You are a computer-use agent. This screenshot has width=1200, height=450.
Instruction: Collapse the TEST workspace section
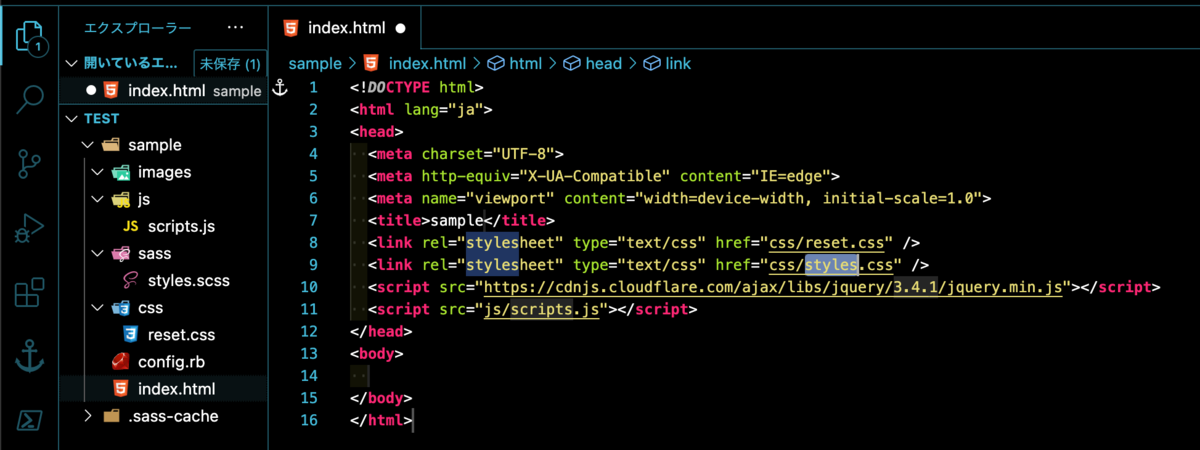70,118
